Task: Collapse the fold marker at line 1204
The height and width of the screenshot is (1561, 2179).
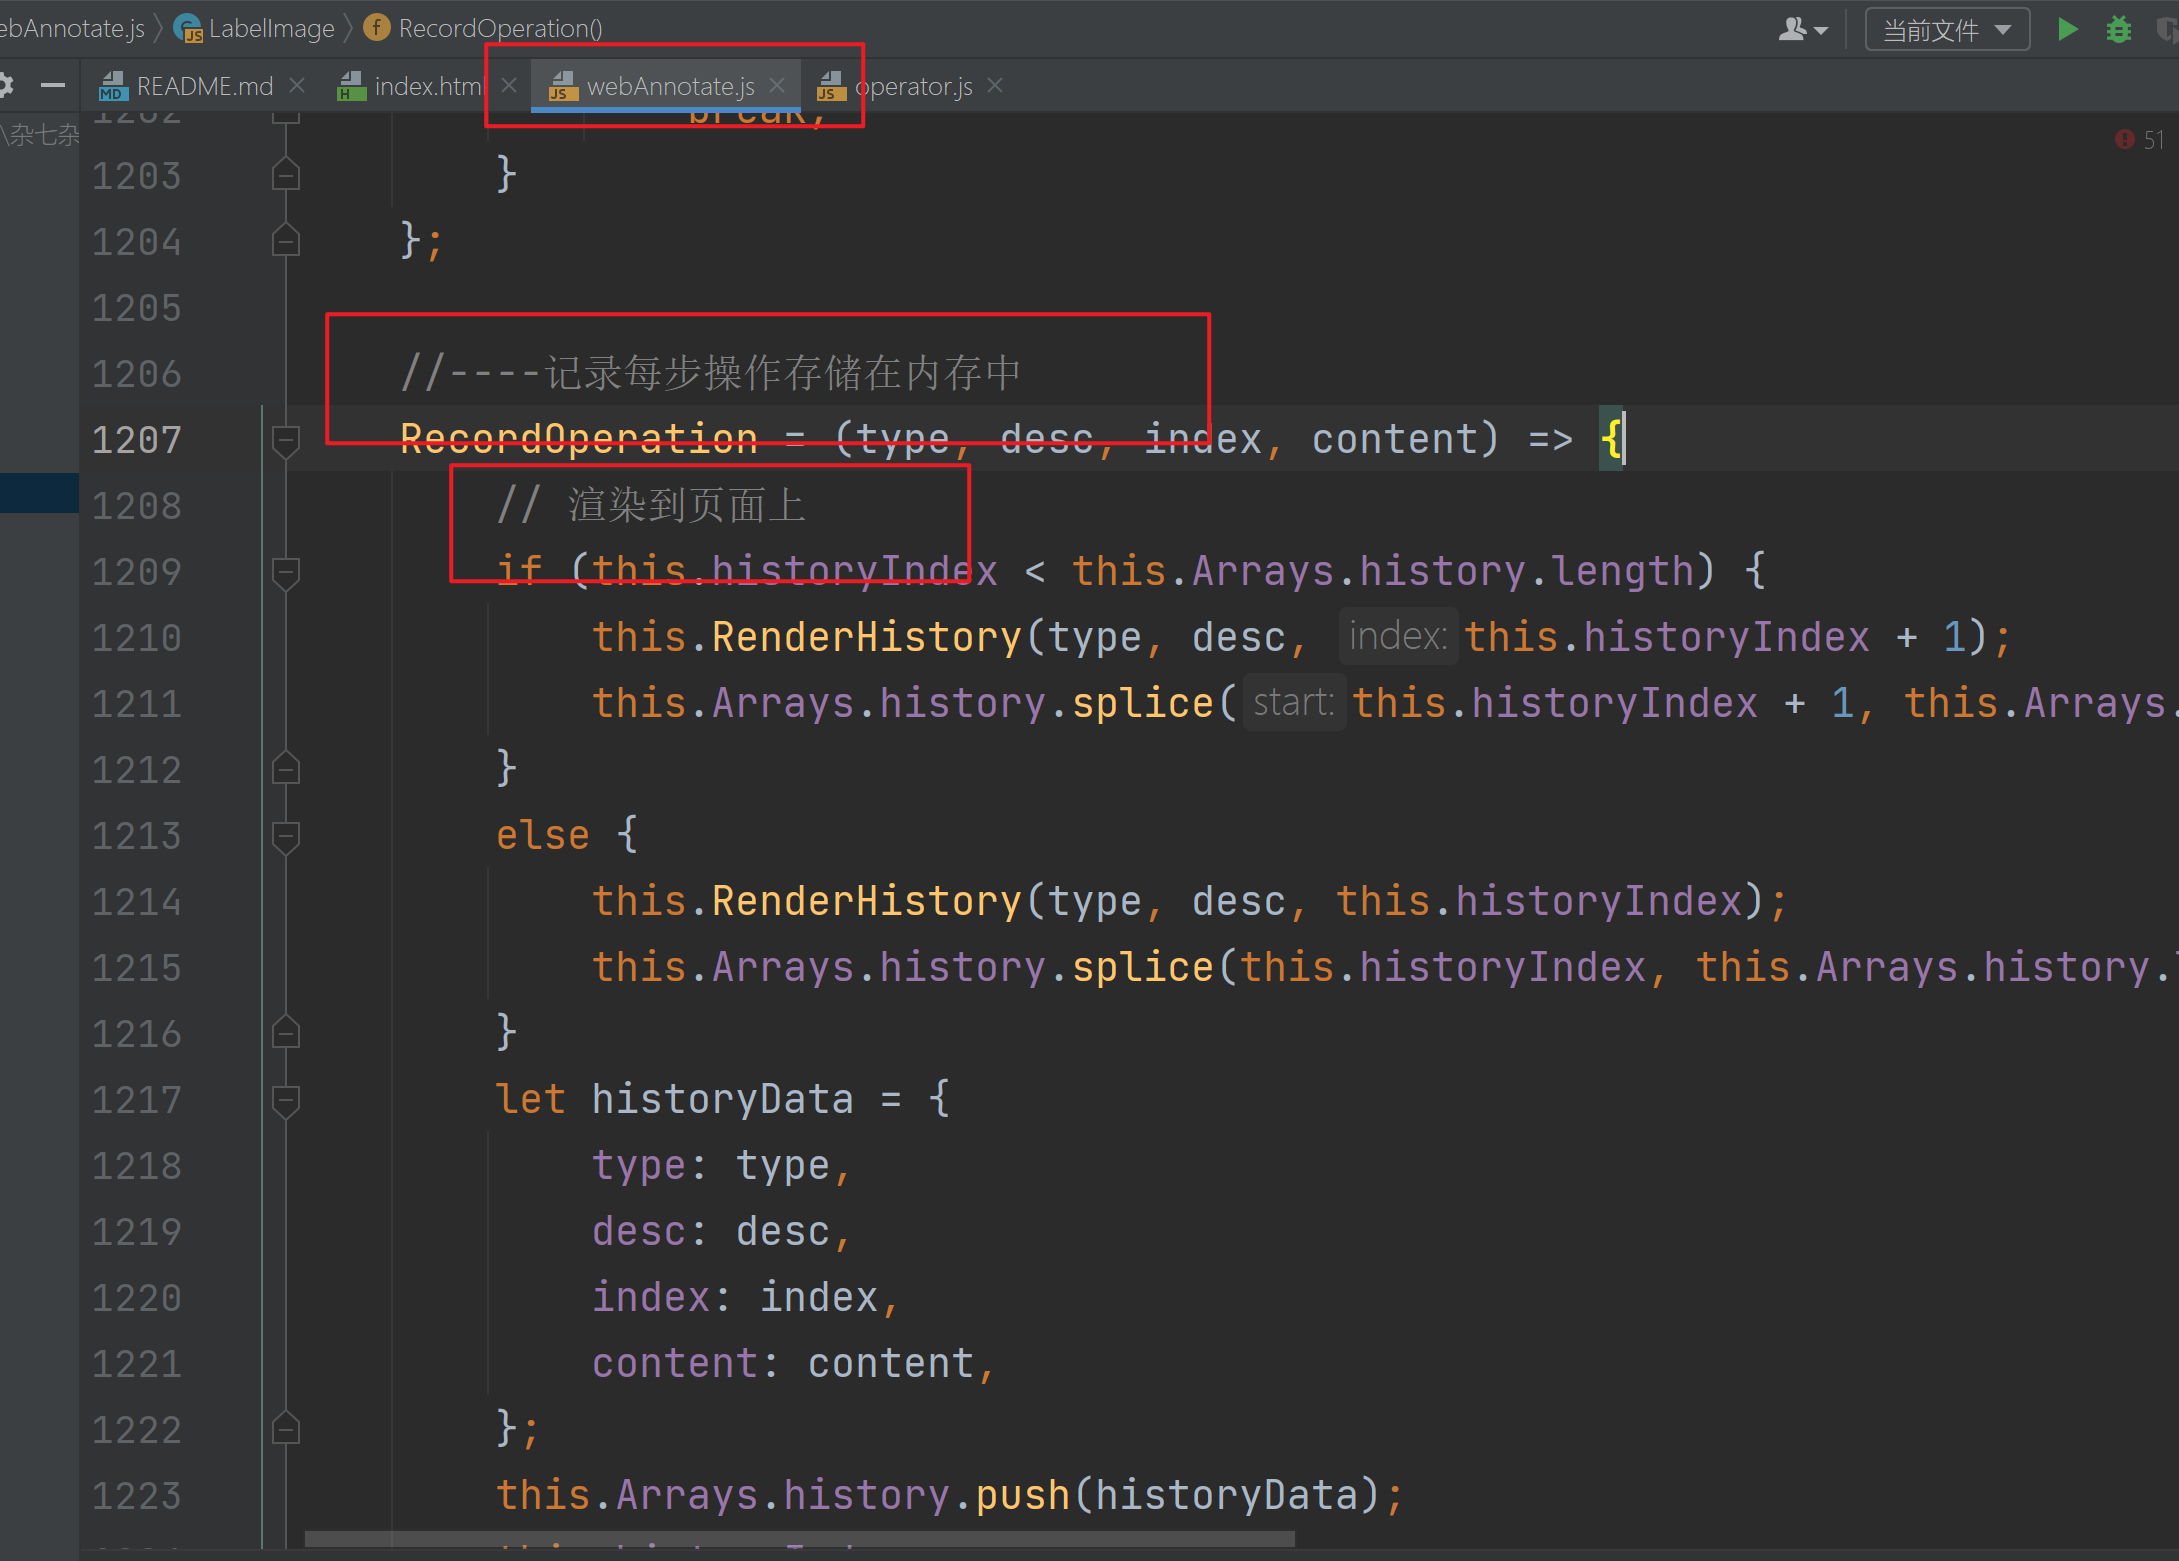Action: [x=286, y=241]
